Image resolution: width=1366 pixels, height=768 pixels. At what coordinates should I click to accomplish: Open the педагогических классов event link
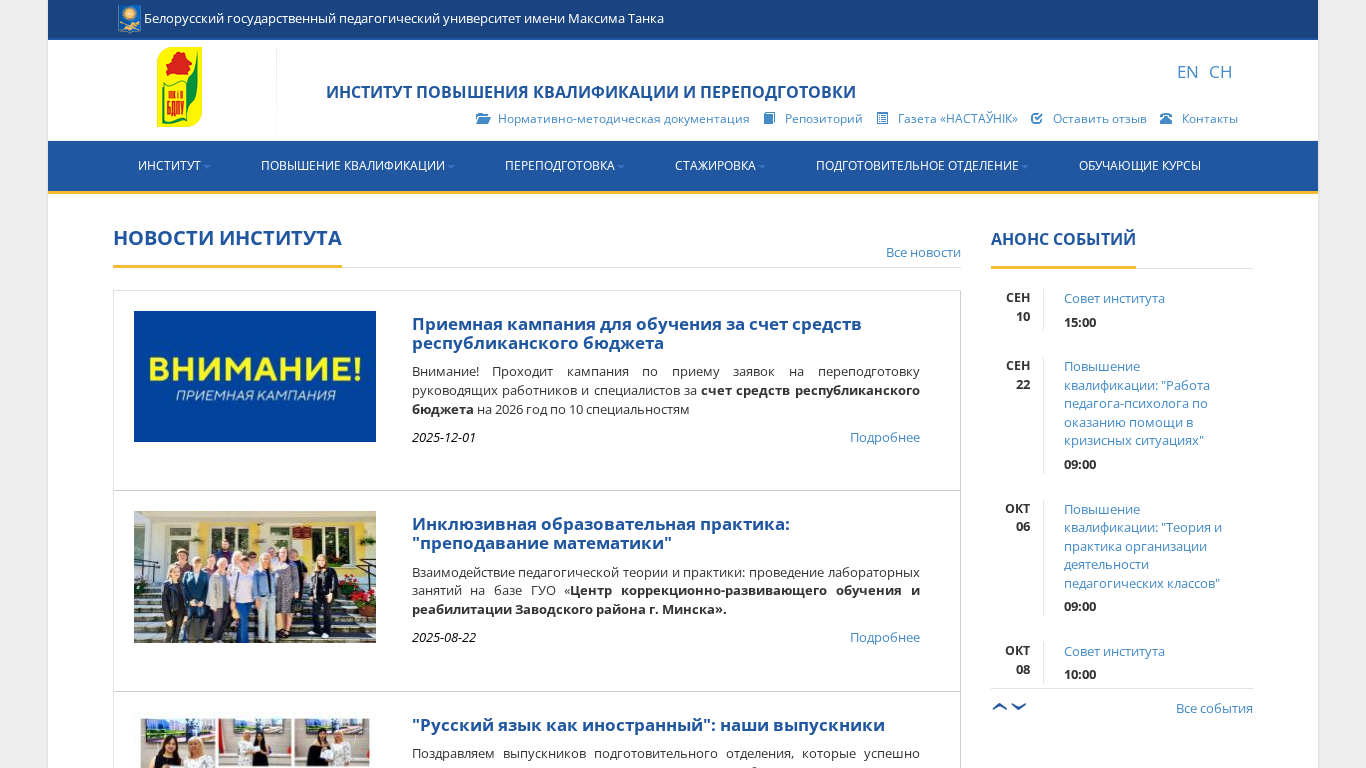(x=1143, y=546)
